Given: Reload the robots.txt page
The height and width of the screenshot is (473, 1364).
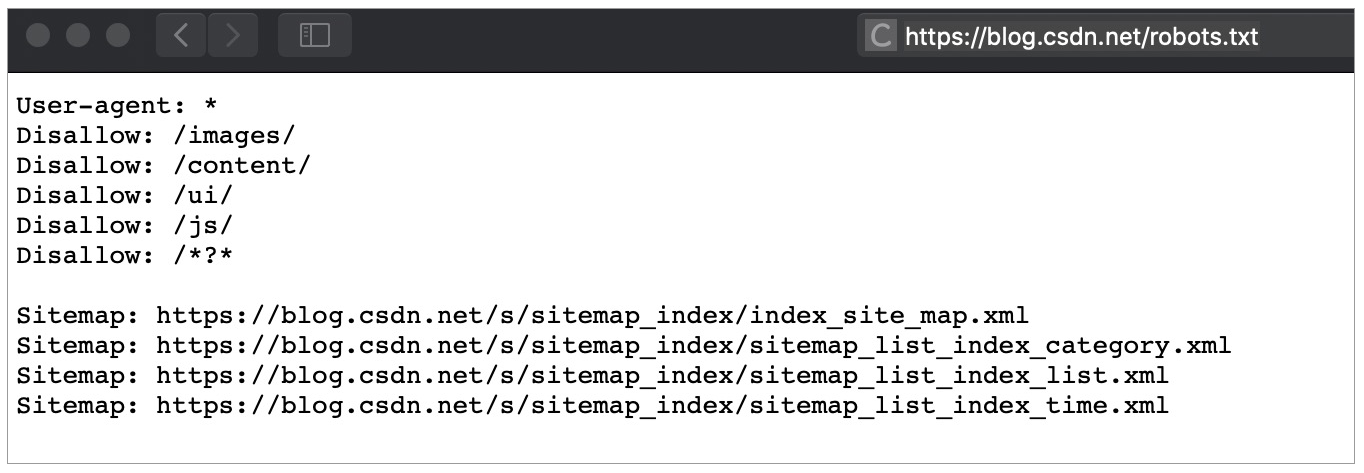Looking at the screenshot, I should 880,37.
